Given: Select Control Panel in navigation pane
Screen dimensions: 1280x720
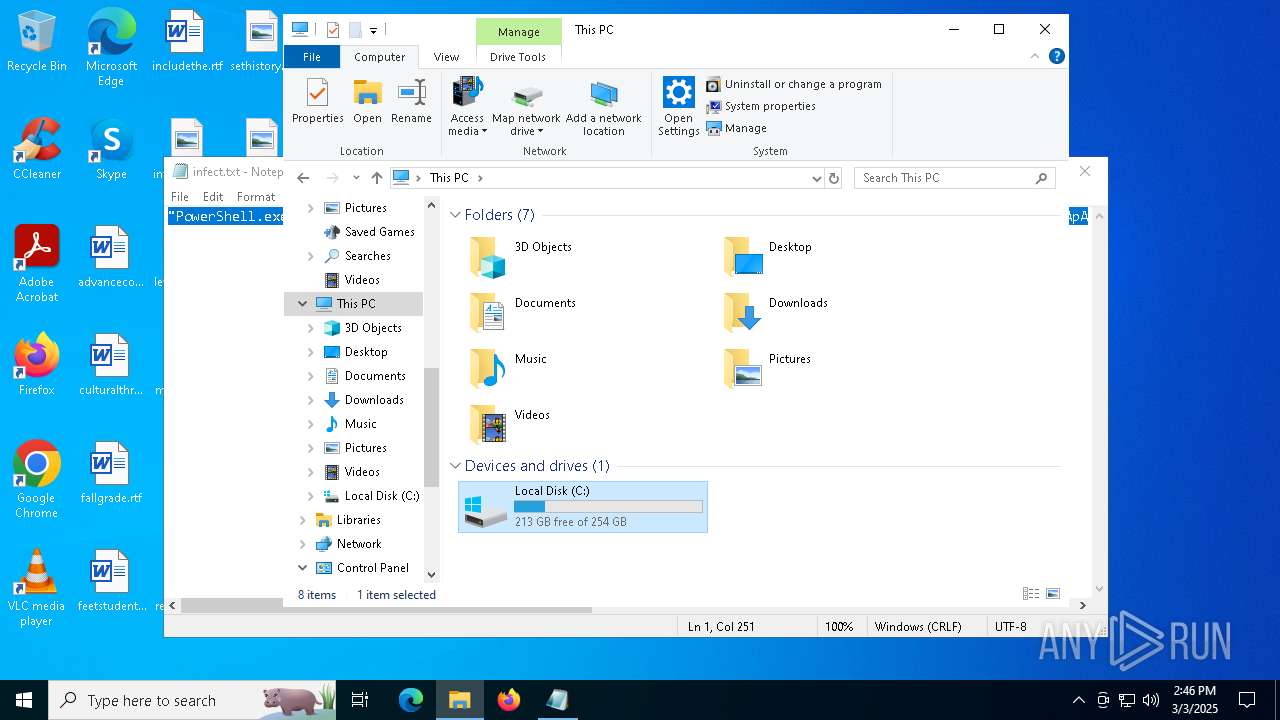Looking at the screenshot, I should (x=362, y=568).
